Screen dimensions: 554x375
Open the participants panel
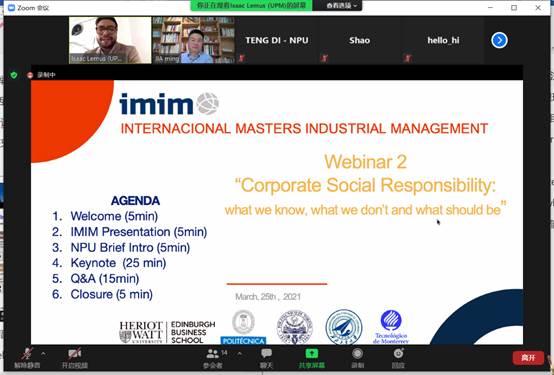213,358
